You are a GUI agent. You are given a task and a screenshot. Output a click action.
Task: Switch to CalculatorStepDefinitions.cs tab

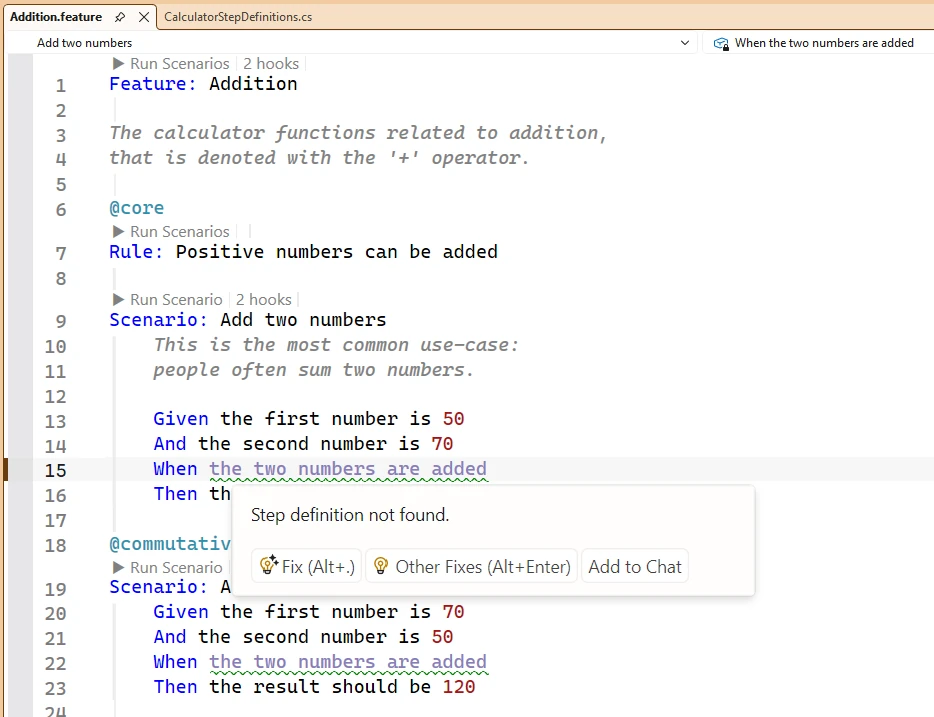click(x=238, y=17)
